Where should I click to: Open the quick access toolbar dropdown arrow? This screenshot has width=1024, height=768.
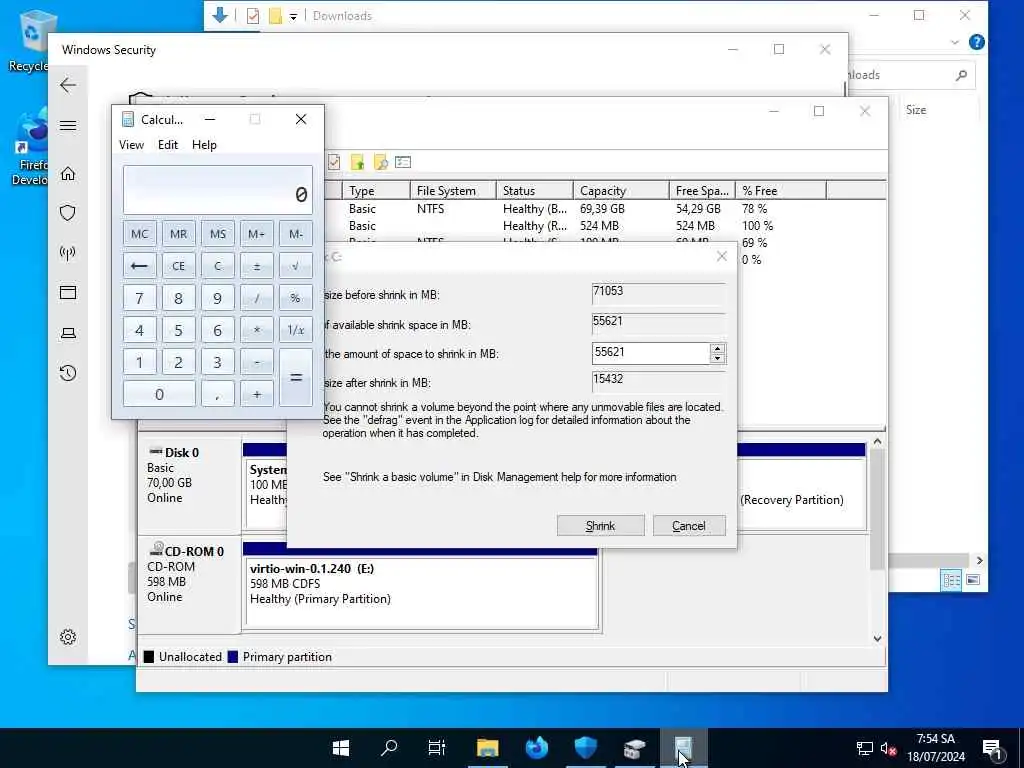pos(293,16)
